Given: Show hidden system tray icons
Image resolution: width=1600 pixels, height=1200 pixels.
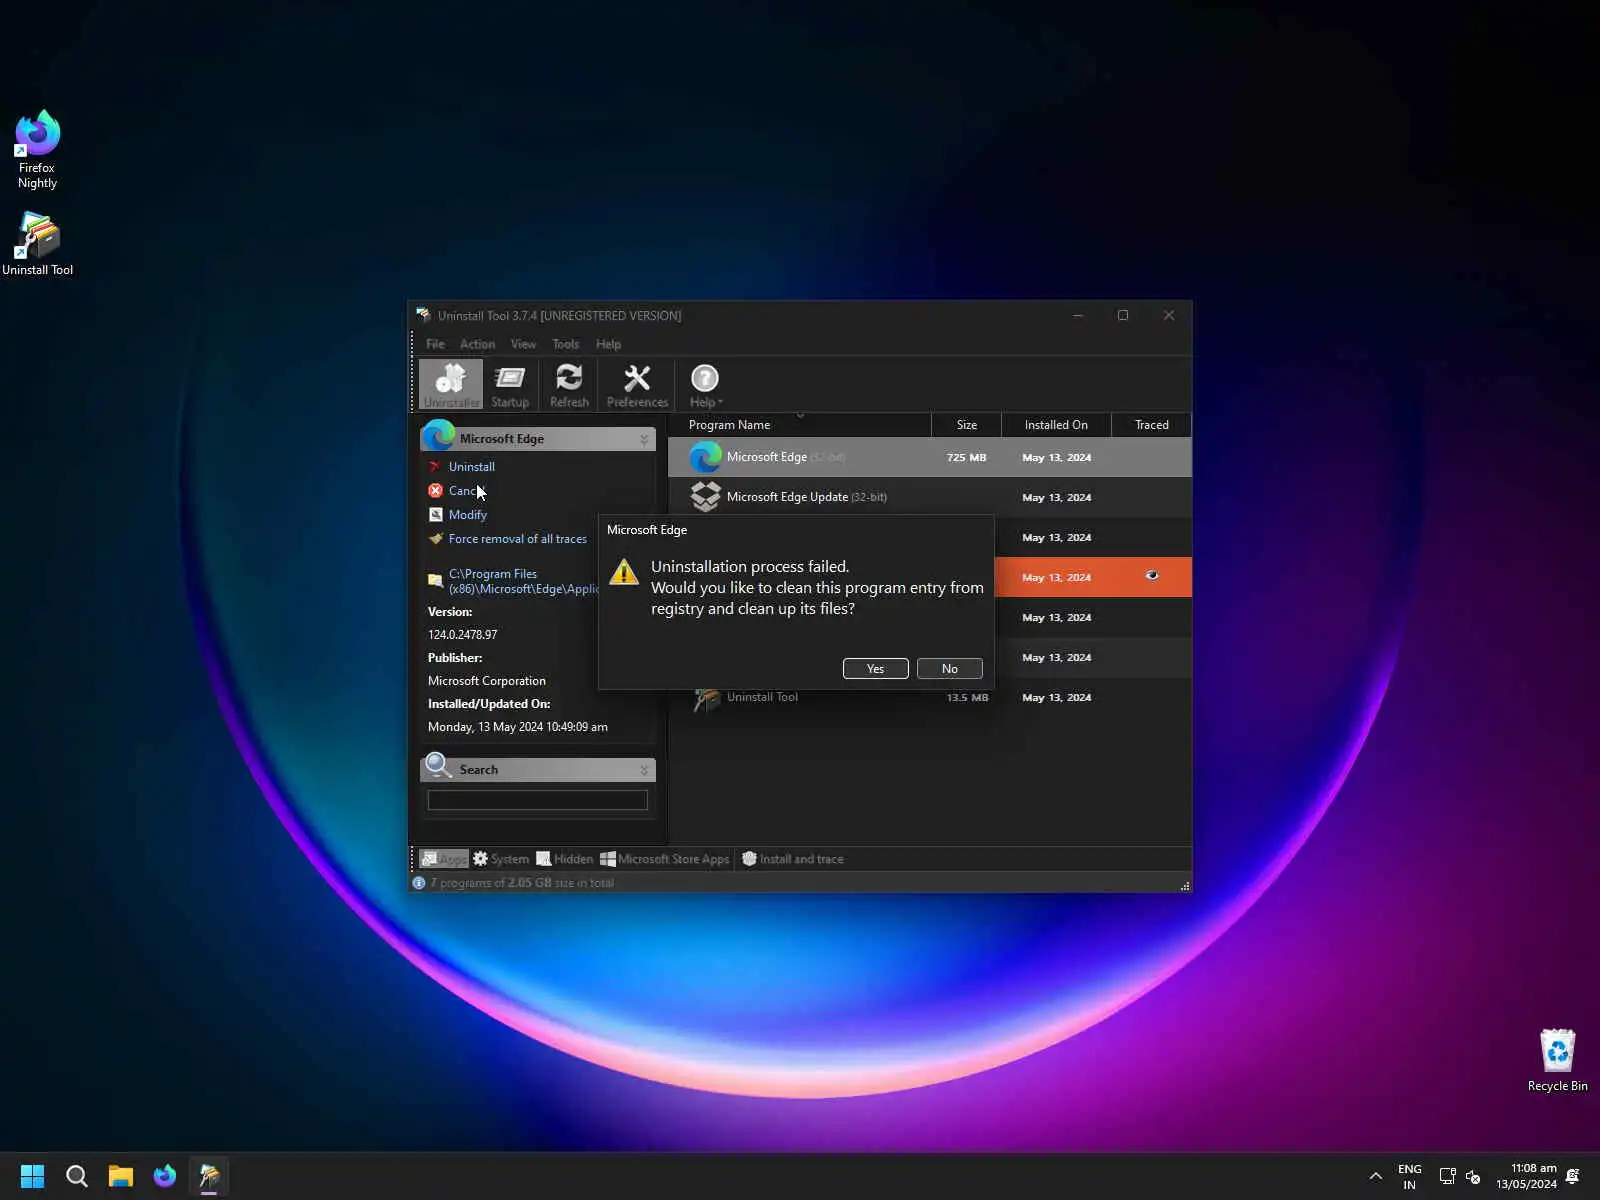Looking at the screenshot, I should click(x=1376, y=1177).
